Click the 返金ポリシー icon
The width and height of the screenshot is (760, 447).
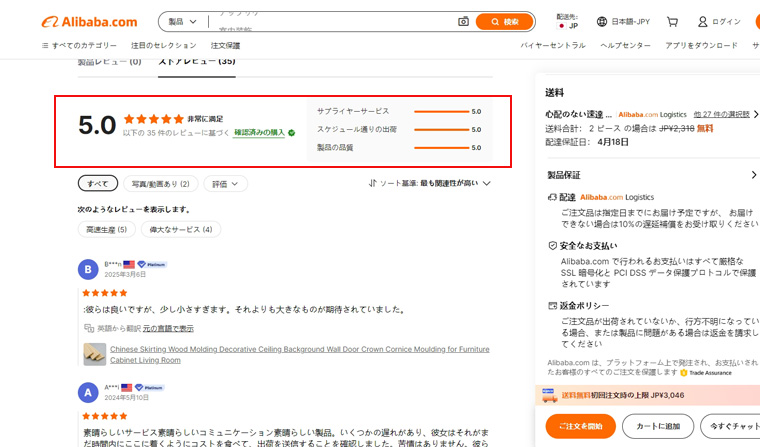click(x=552, y=305)
